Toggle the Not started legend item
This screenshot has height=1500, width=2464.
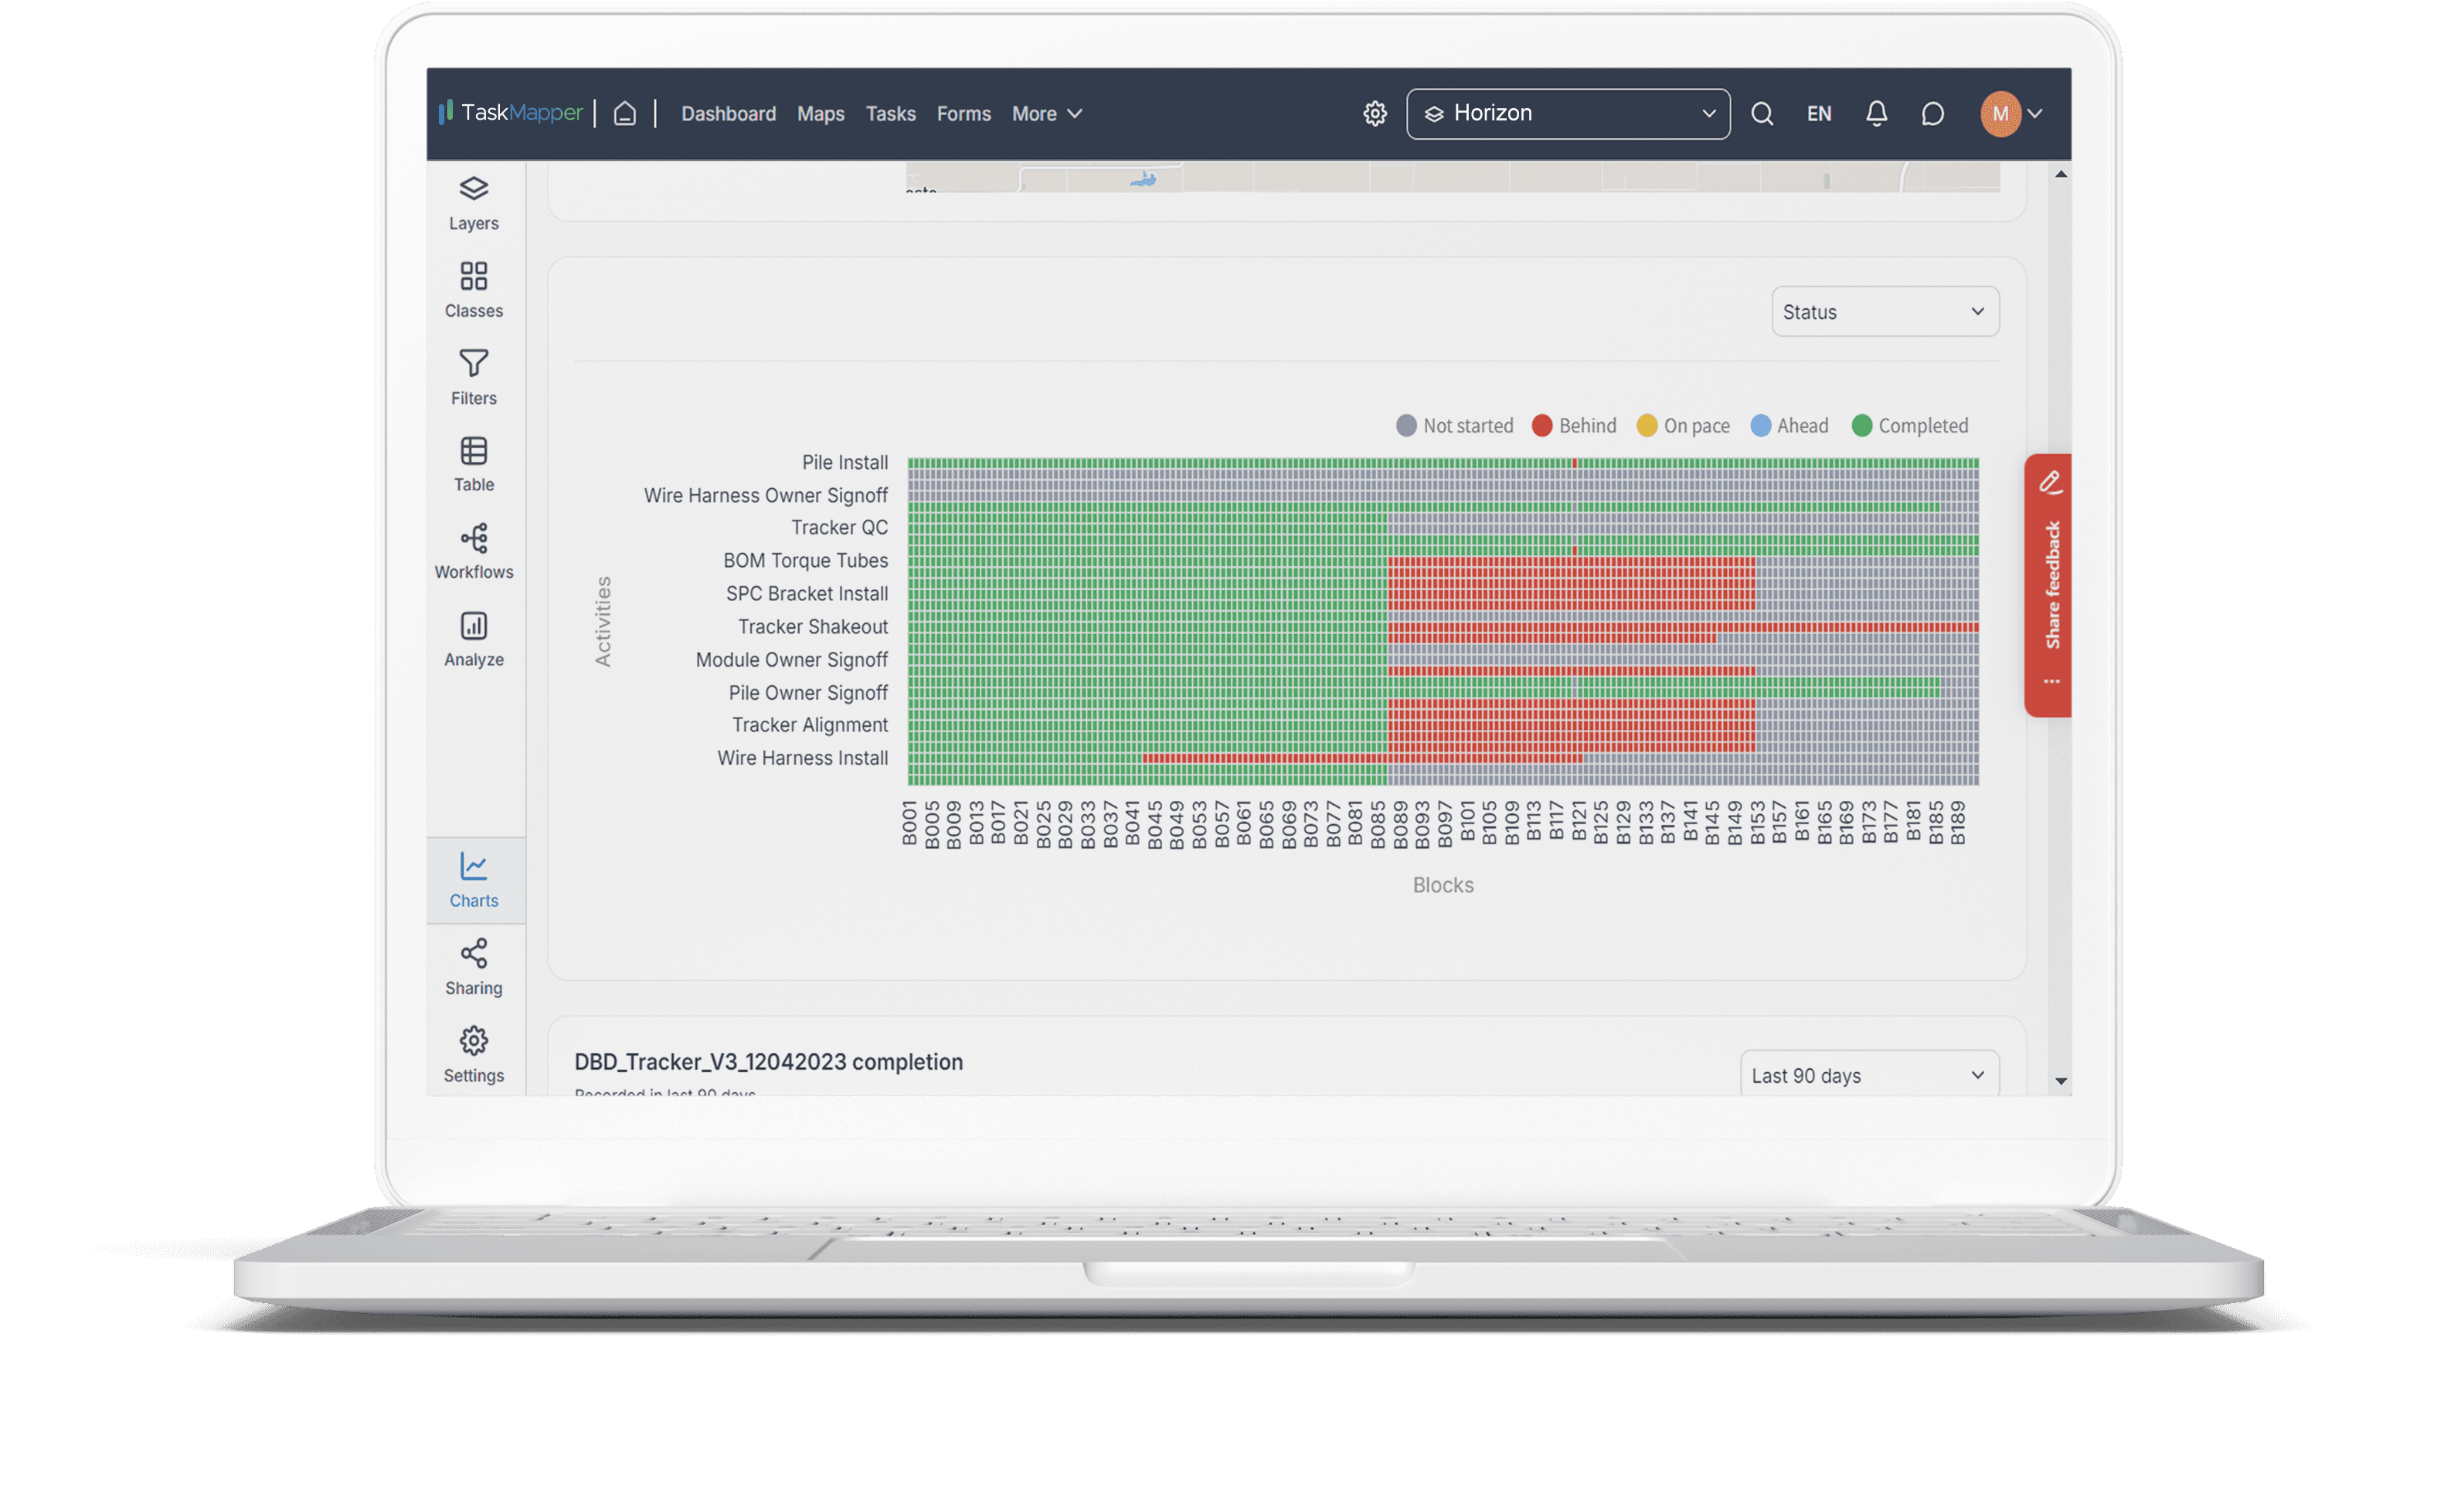1454,425
